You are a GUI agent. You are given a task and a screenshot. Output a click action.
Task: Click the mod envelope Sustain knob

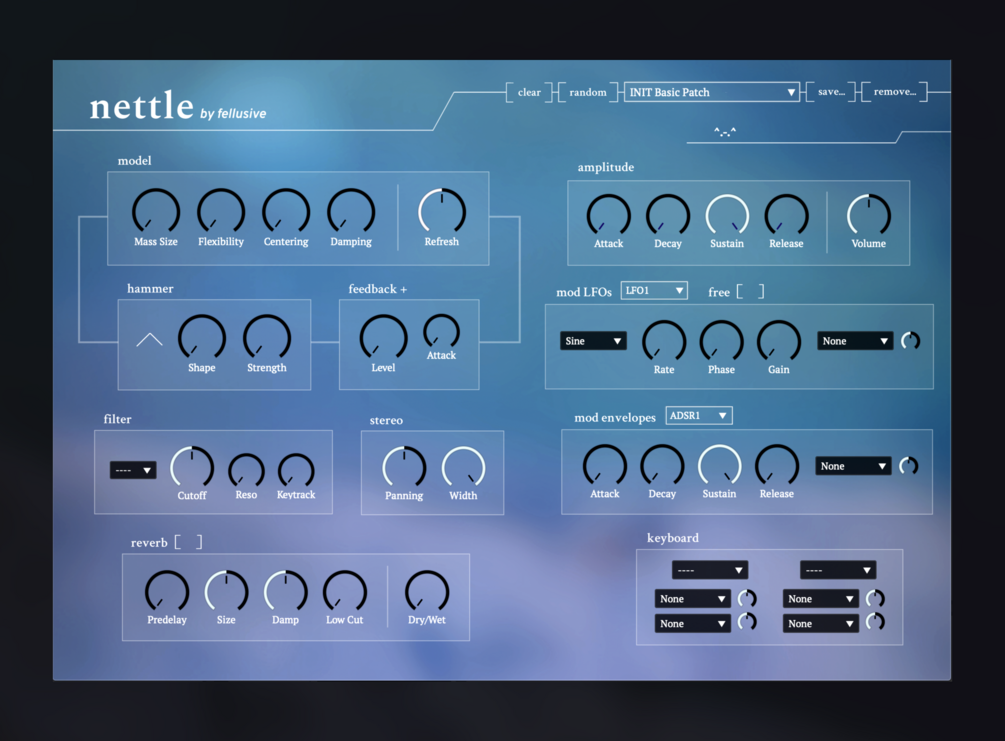pos(720,466)
